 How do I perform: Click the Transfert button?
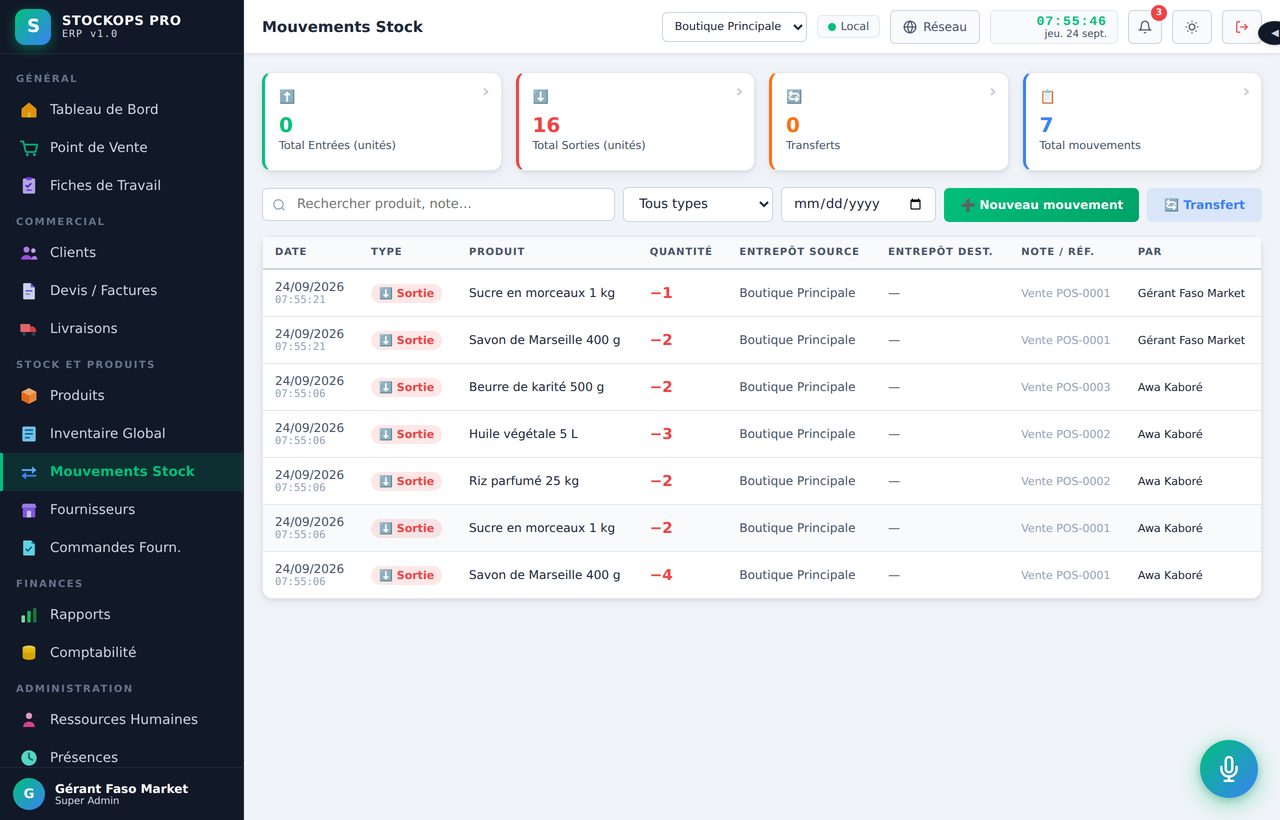tap(1204, 205)
